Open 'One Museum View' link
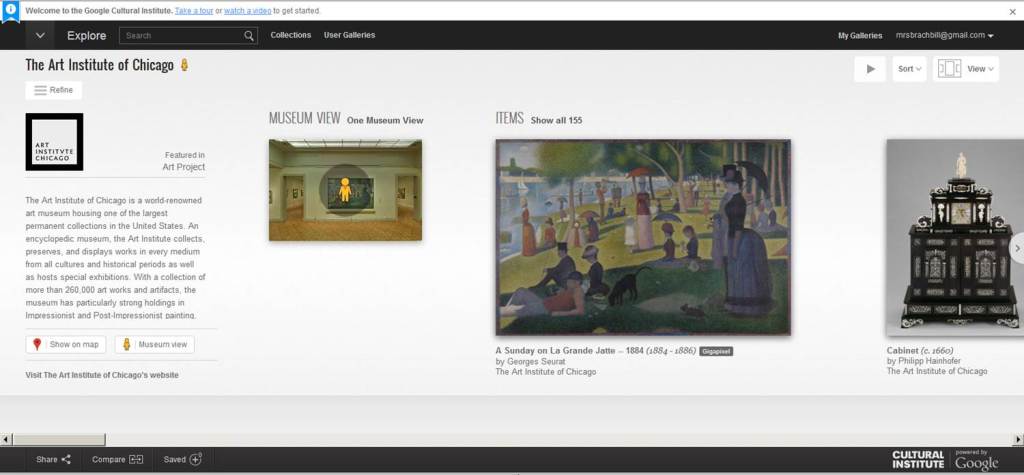 (385, 120)
